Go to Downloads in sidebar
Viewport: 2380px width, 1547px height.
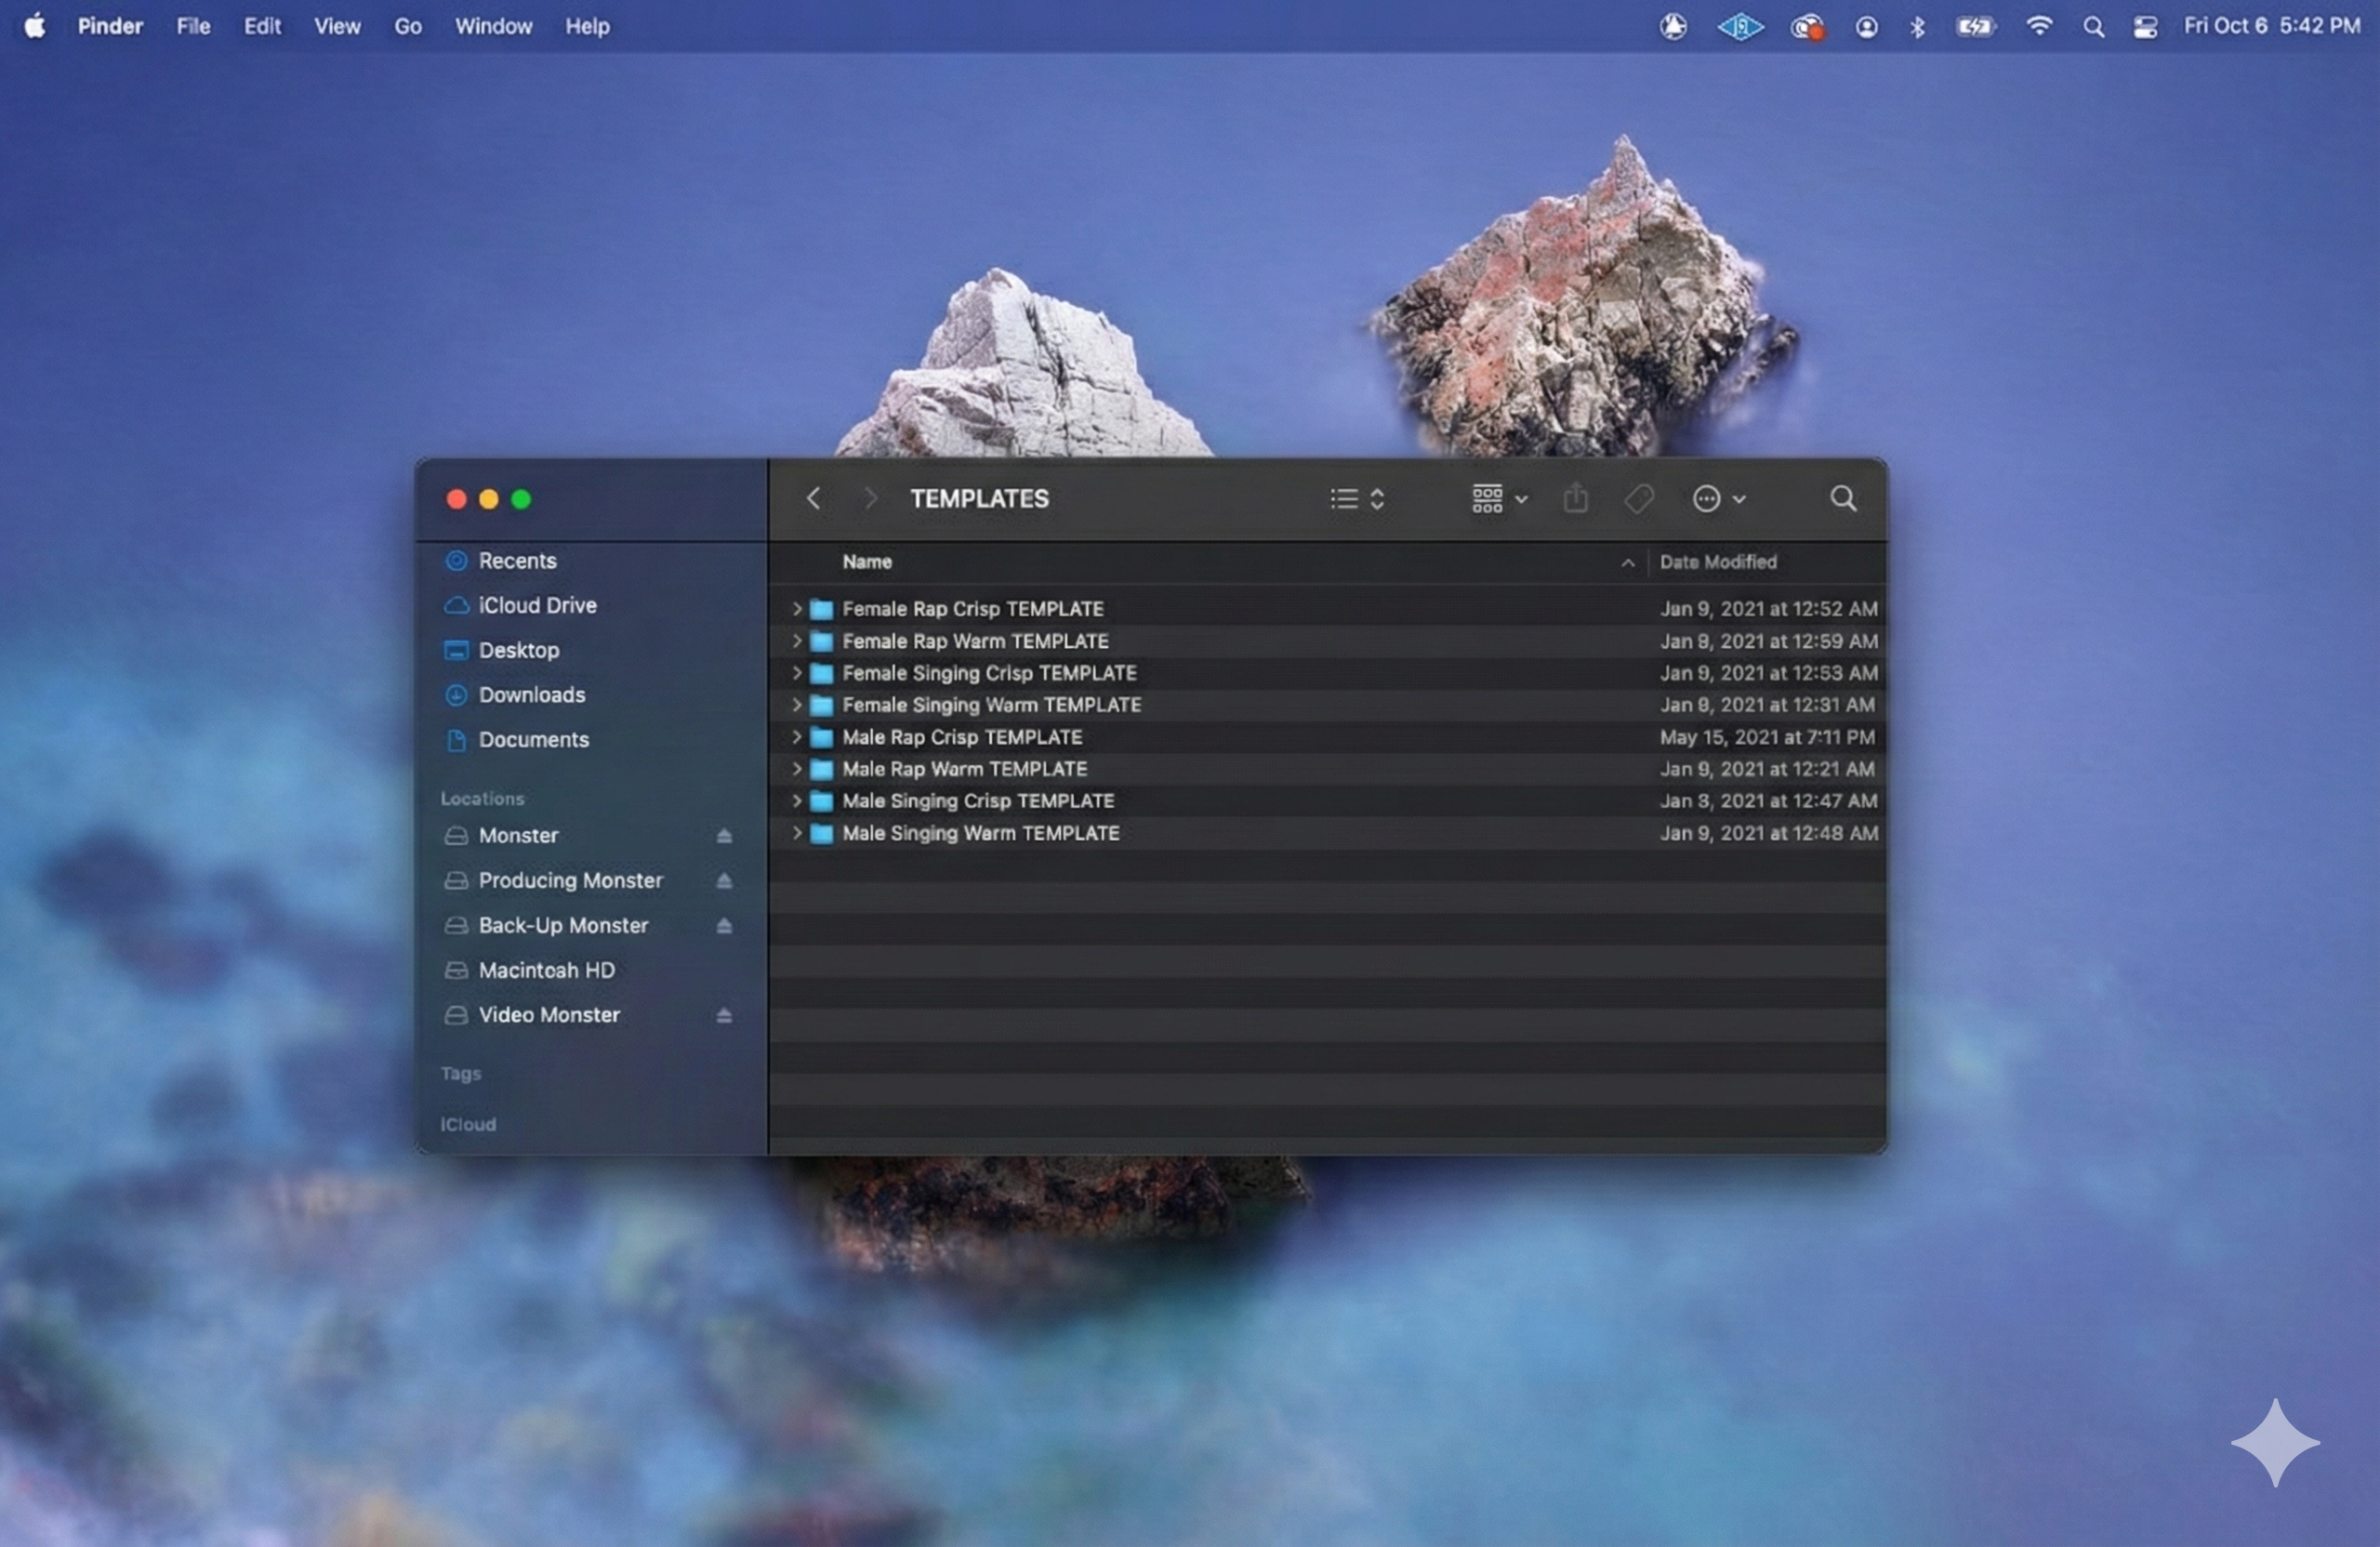pos(531,695)
